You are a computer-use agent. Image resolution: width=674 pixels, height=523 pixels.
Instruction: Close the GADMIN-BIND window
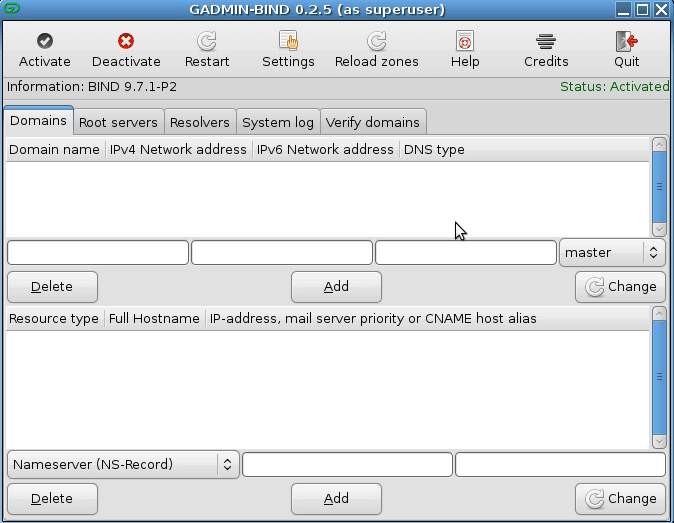pos(661,9)
